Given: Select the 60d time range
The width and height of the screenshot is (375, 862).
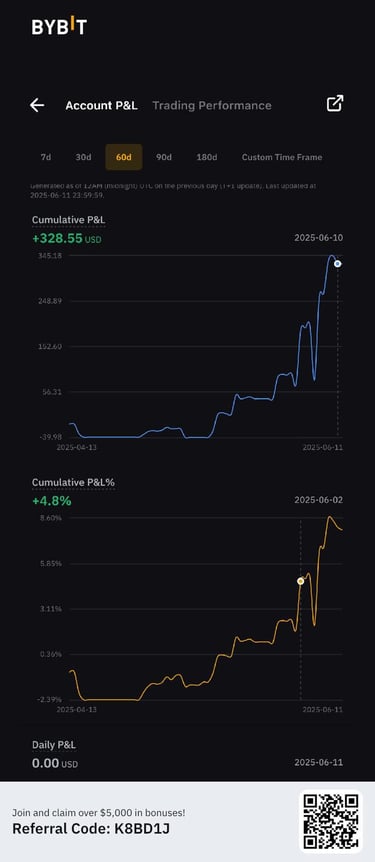Looking at the screenshot, I should tap(124, 157).
